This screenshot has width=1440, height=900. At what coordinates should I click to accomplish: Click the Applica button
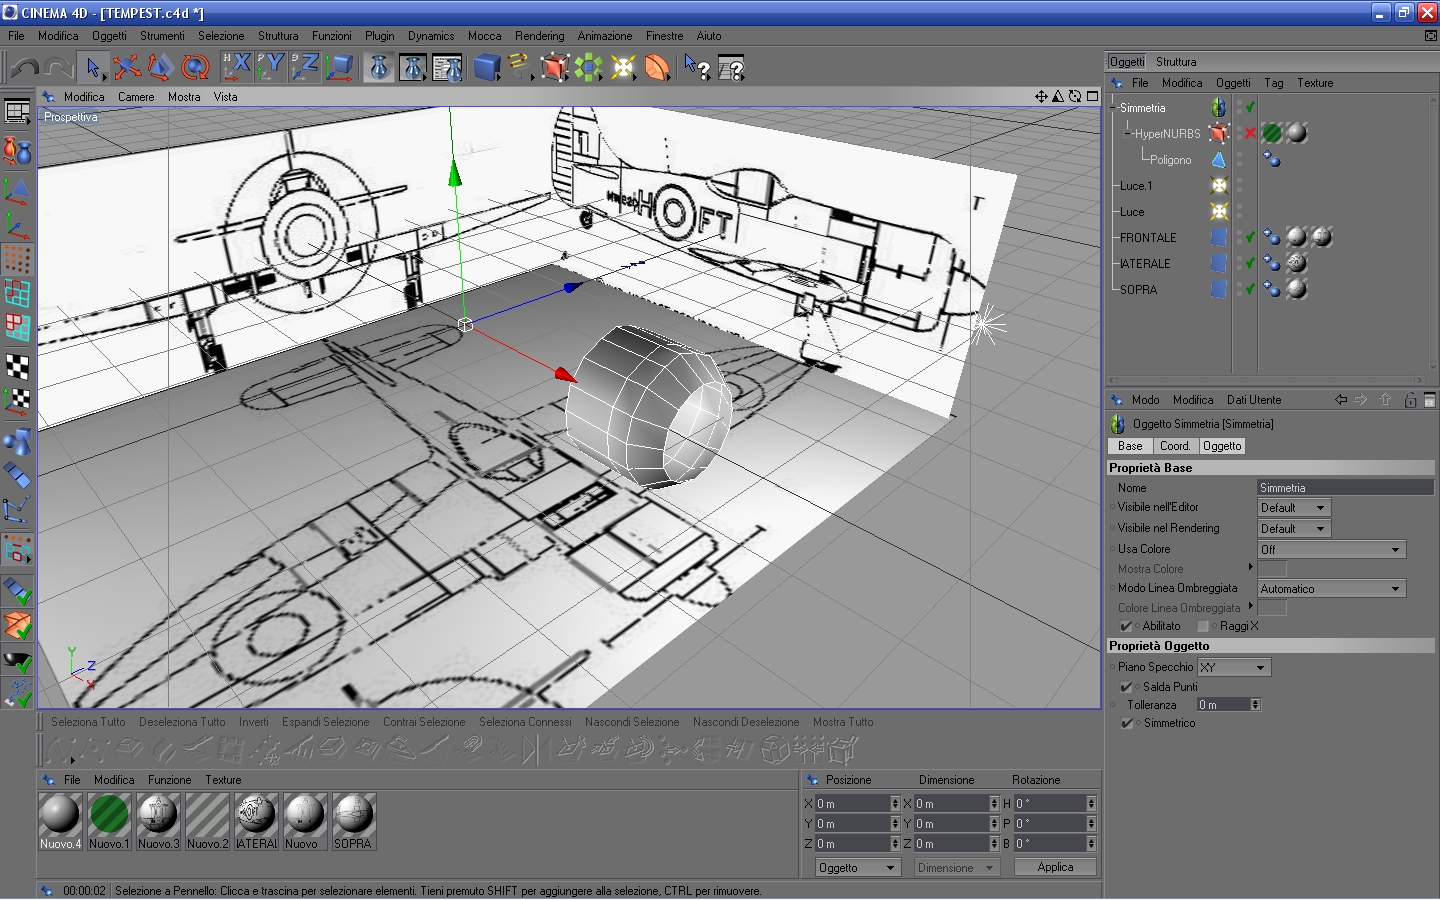[1055, 867]
